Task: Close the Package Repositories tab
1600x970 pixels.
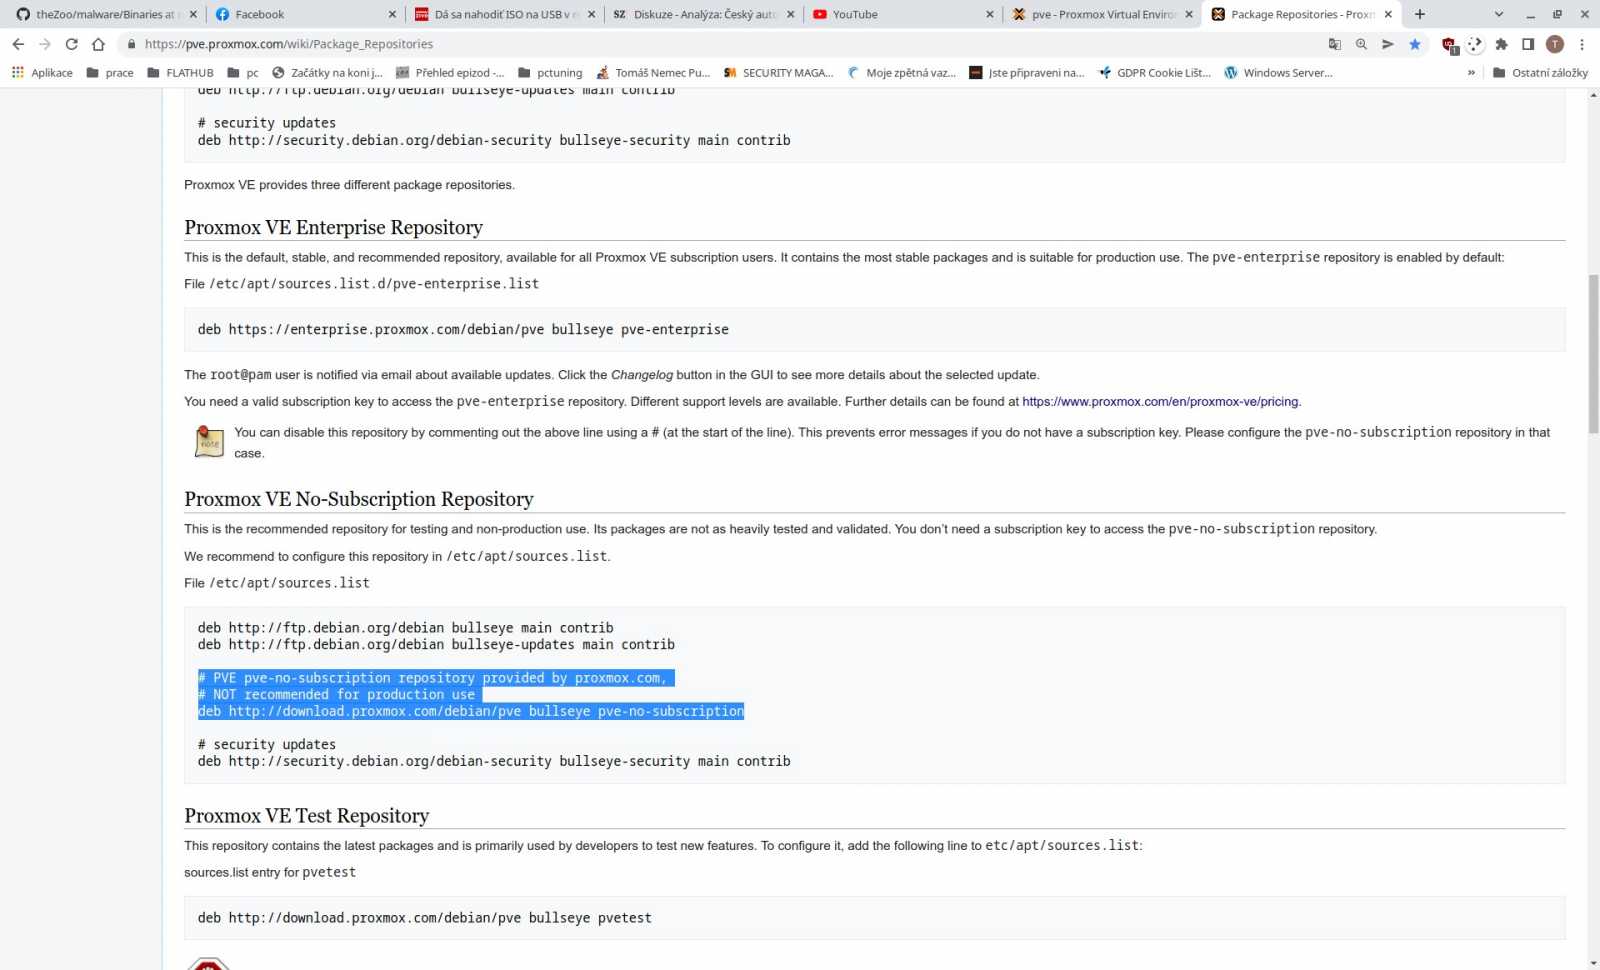Action: click(x=1388, y=14)
